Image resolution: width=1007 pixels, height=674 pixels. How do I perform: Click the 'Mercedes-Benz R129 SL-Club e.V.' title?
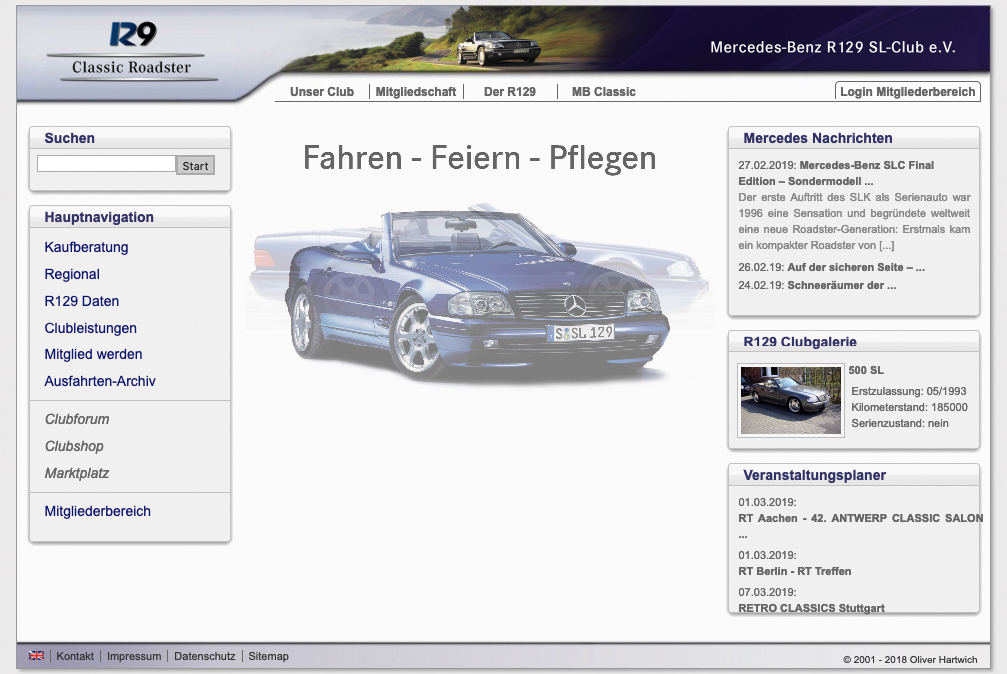pos(832,47)
